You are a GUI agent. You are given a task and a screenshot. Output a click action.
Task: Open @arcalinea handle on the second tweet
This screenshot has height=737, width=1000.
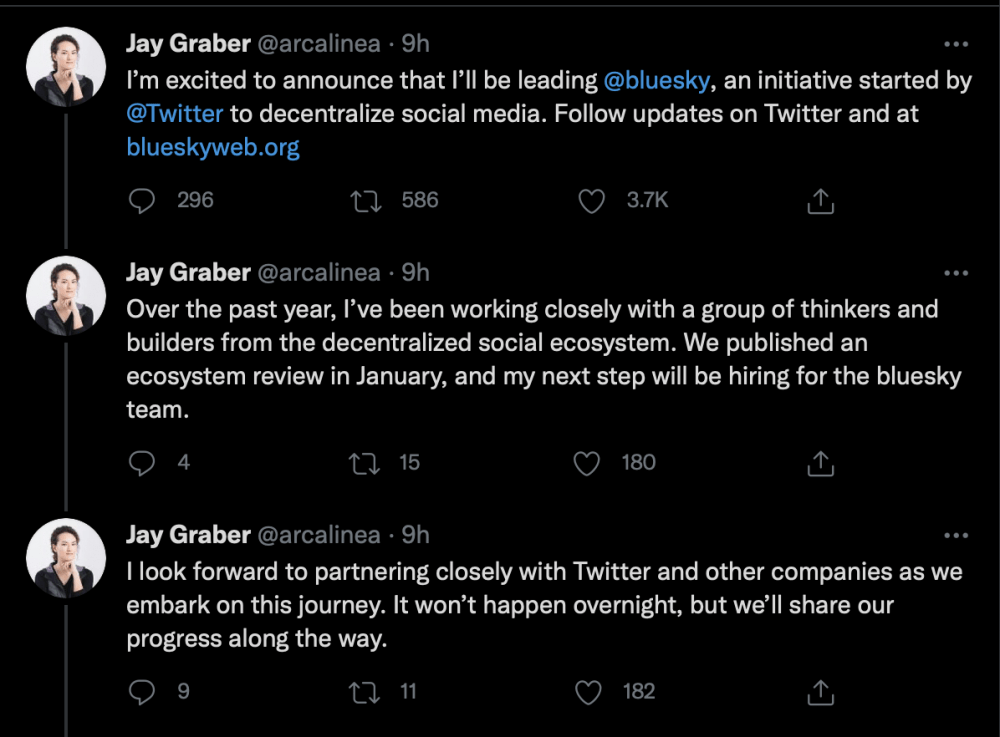(319, 273)
